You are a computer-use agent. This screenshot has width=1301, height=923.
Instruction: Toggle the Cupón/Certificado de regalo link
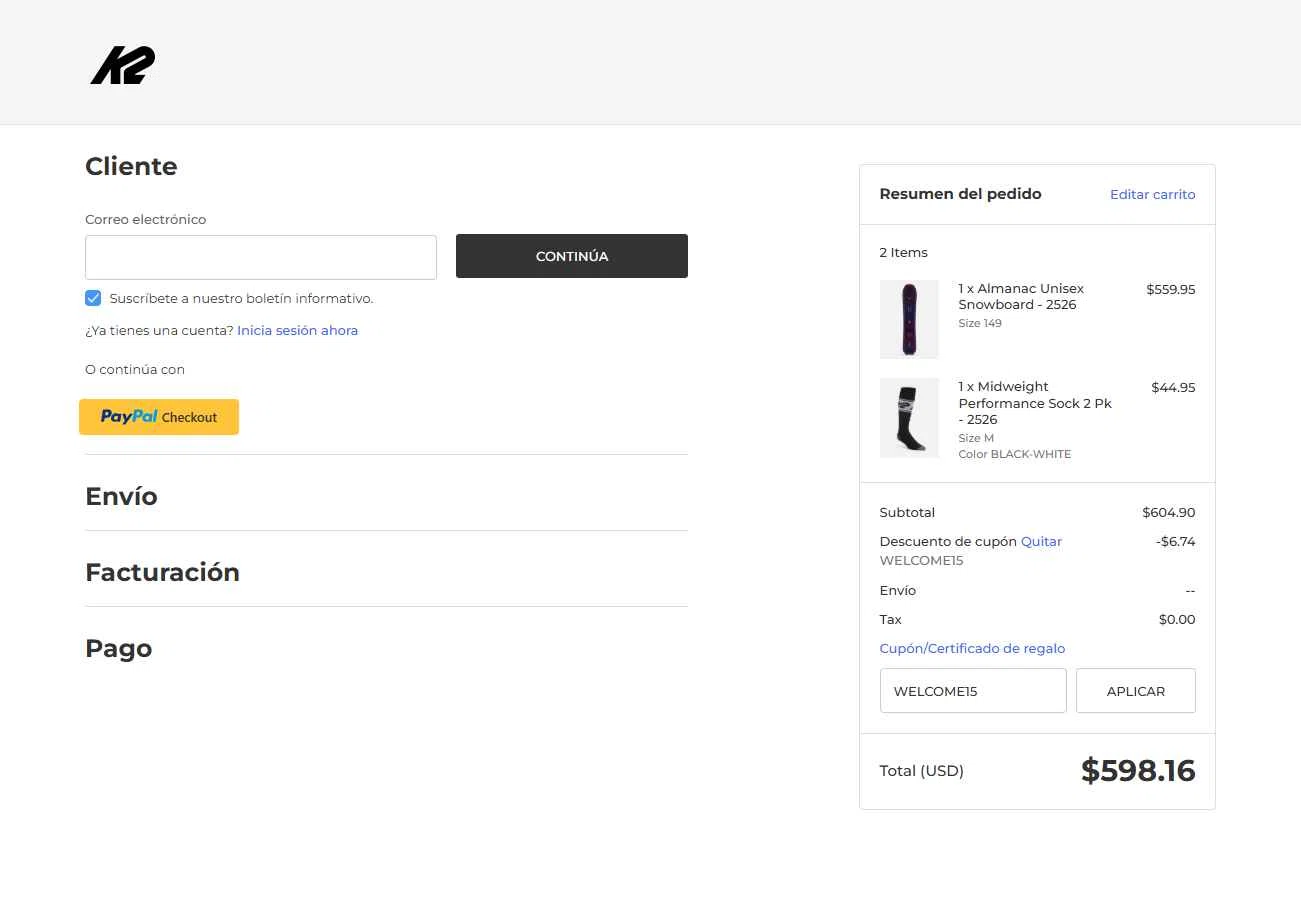(x=972, y=648)
